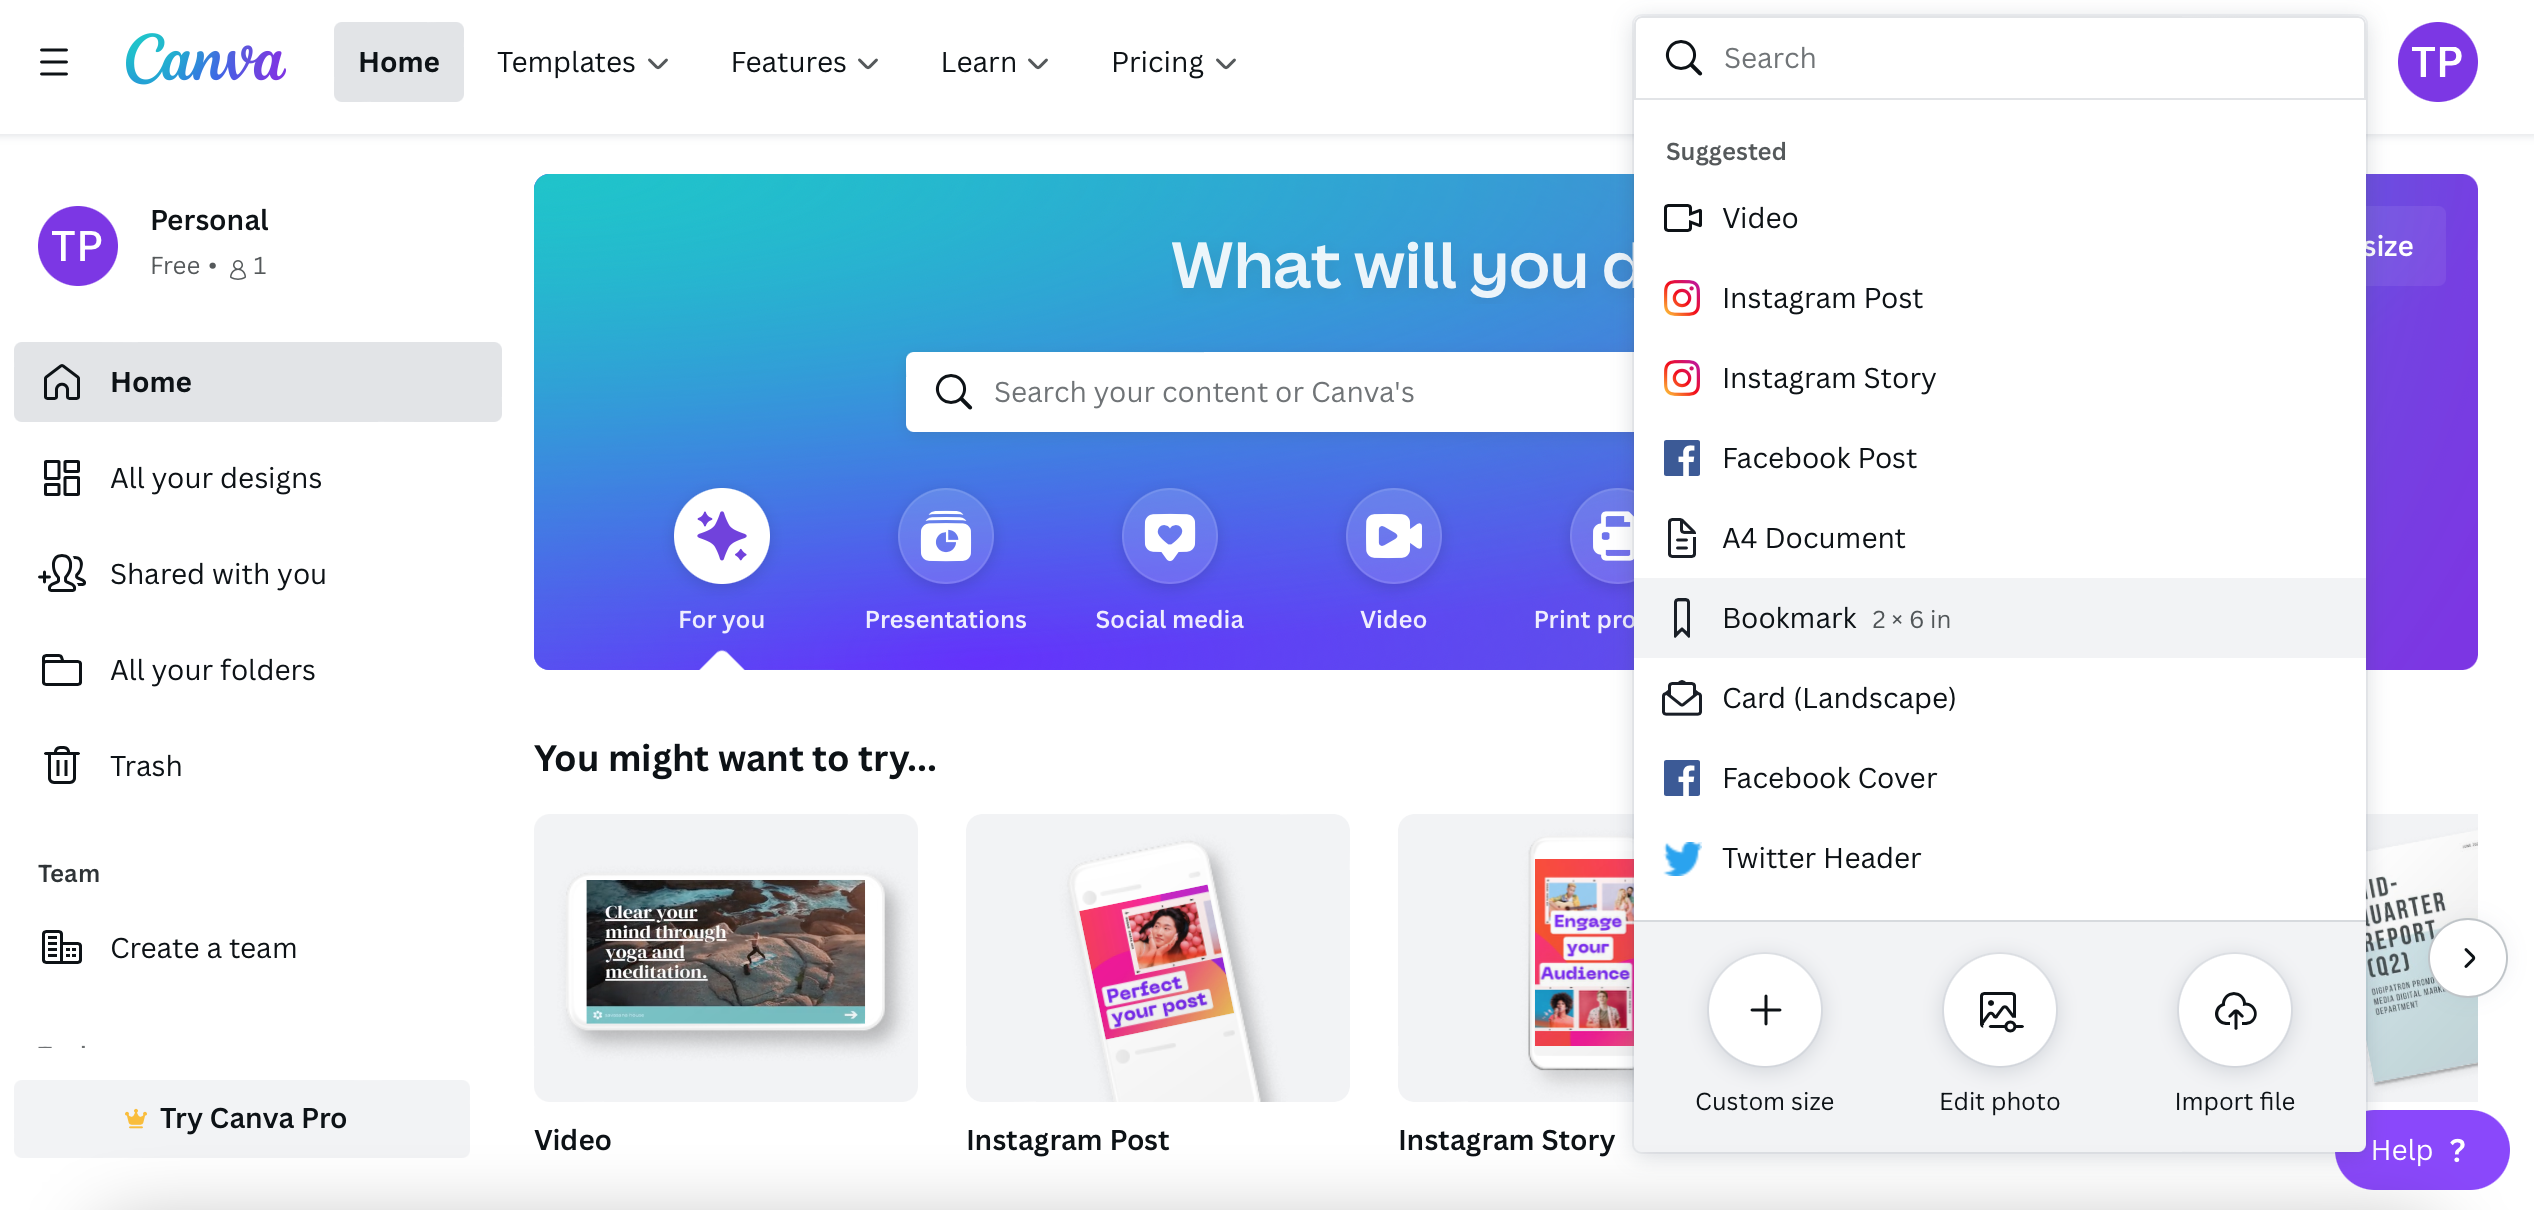This screenshot has height=1210, width=2534.
Task: Click the Import file icon at bottom
Action: point(2237,1008)
